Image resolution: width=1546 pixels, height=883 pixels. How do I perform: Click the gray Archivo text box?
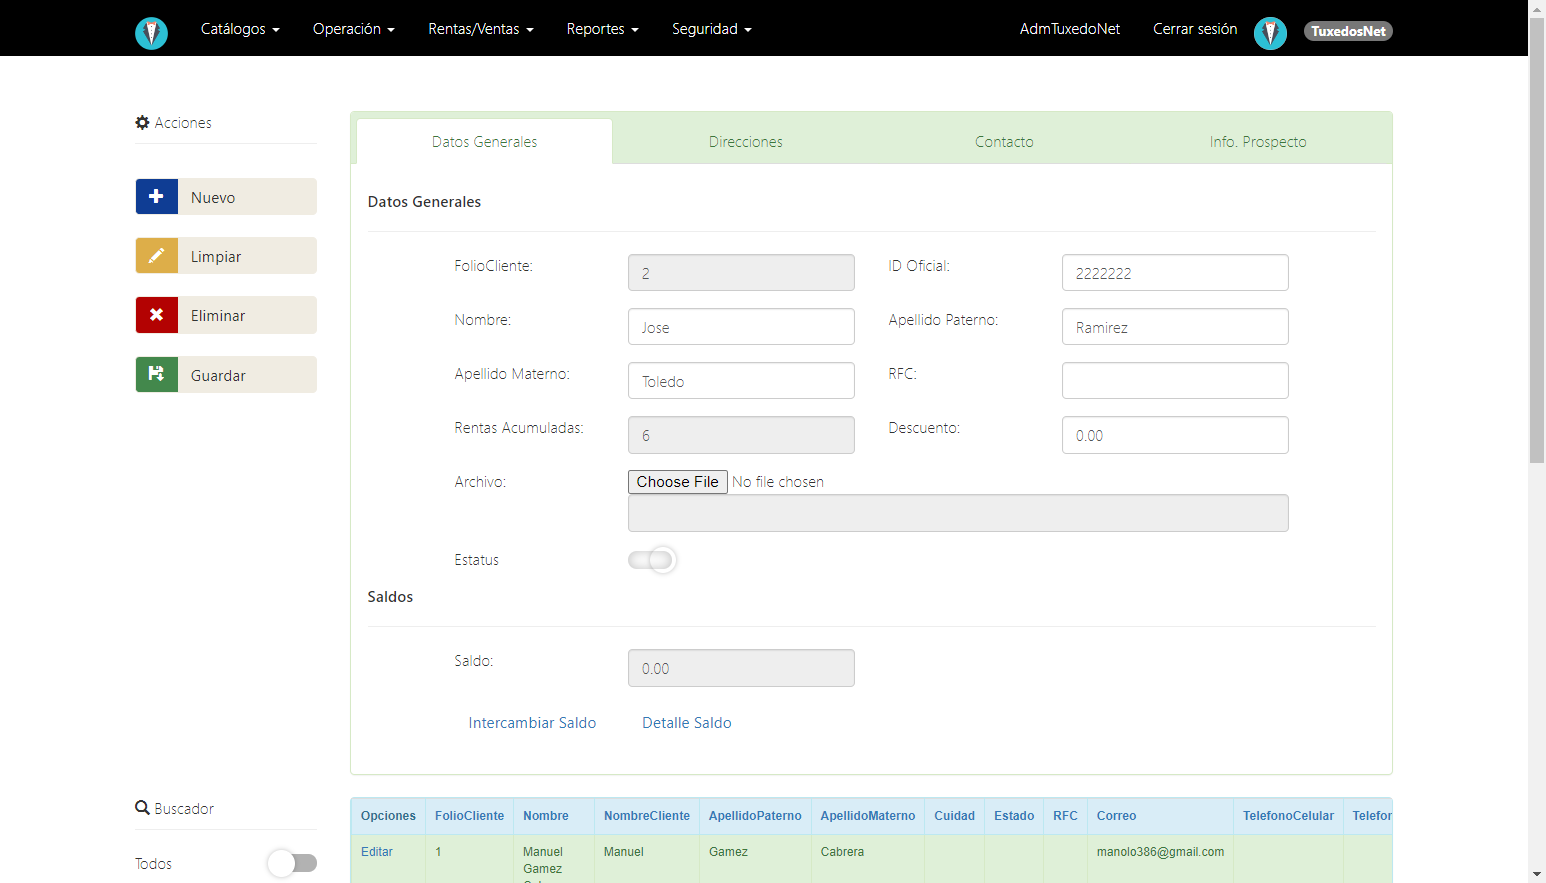958,513
